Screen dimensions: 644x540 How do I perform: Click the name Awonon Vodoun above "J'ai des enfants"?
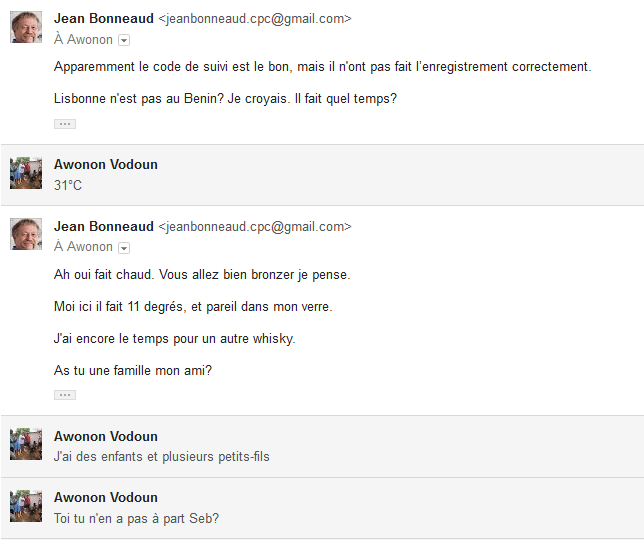click(105, 437)
